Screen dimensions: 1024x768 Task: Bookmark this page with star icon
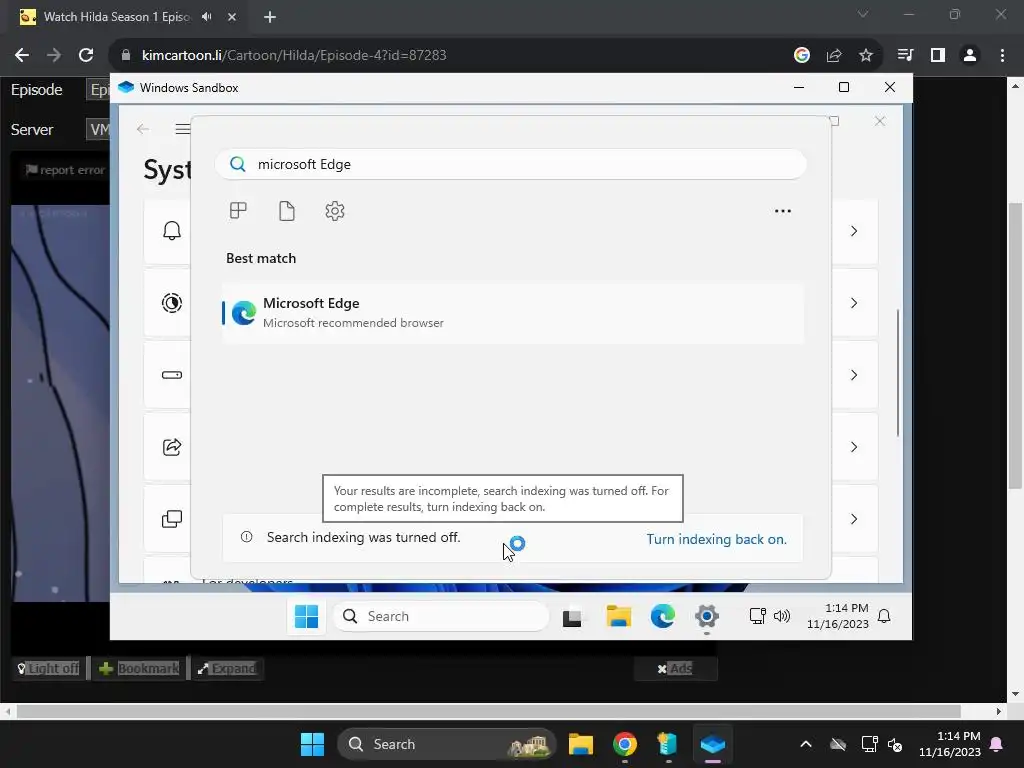click(866, 56)
